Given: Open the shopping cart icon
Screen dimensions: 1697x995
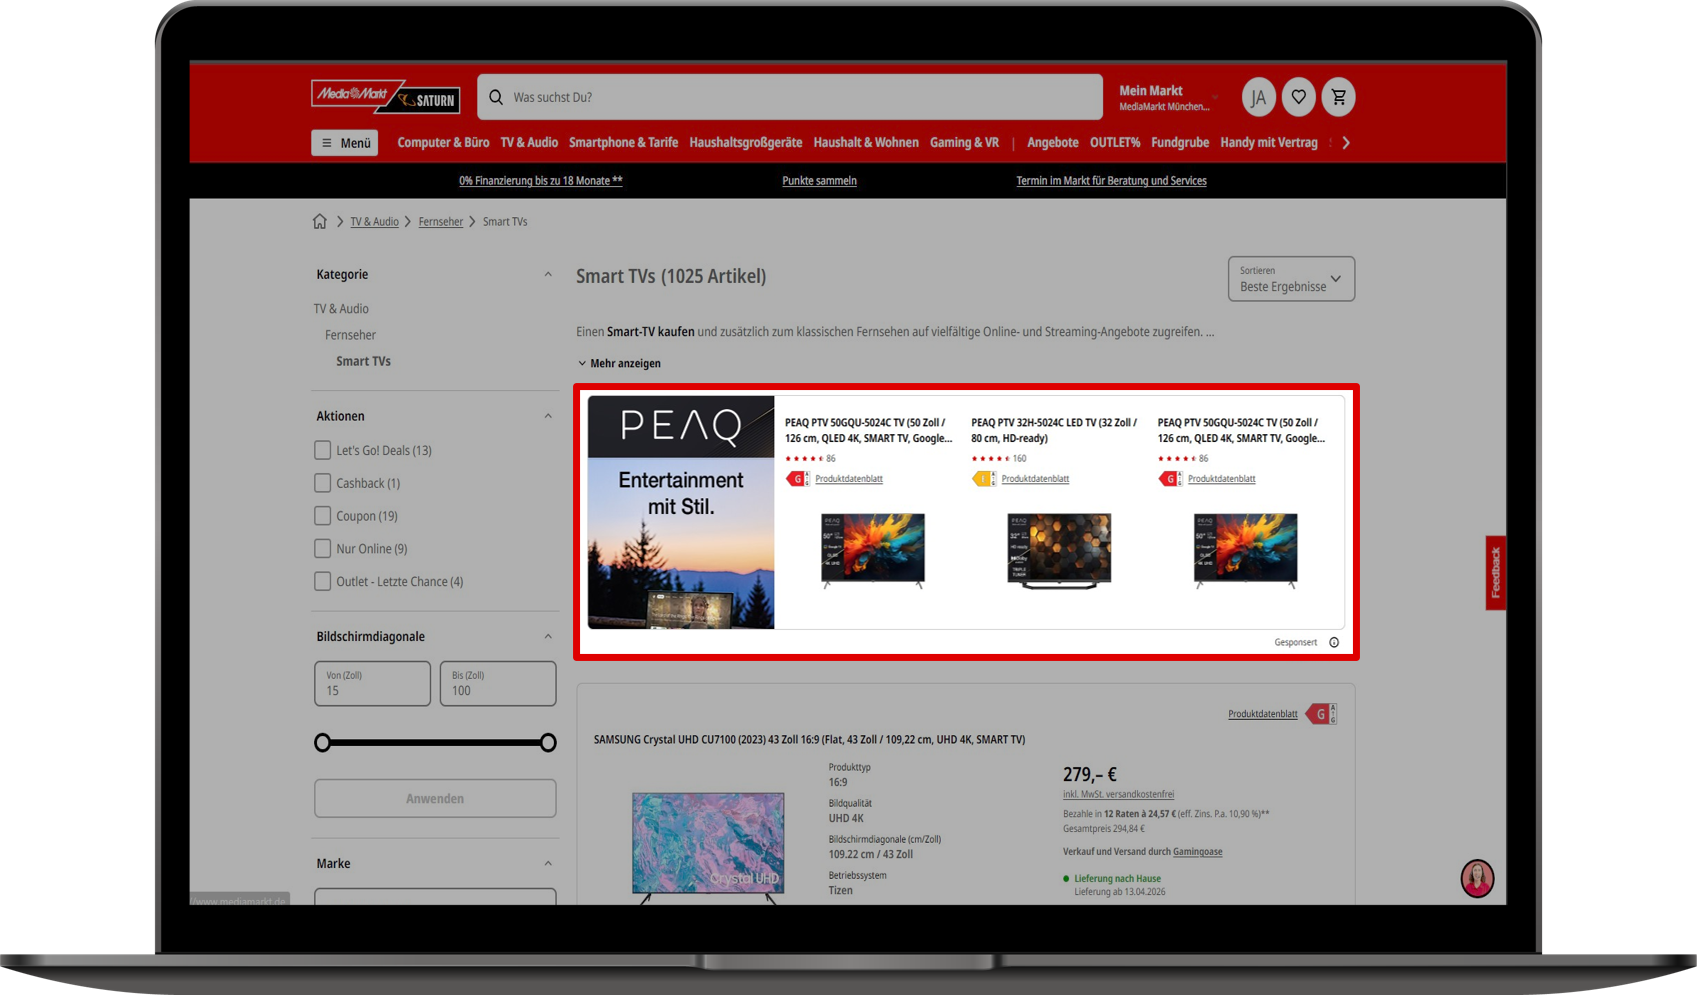Looking at the screenshot, I should 1338,97.
